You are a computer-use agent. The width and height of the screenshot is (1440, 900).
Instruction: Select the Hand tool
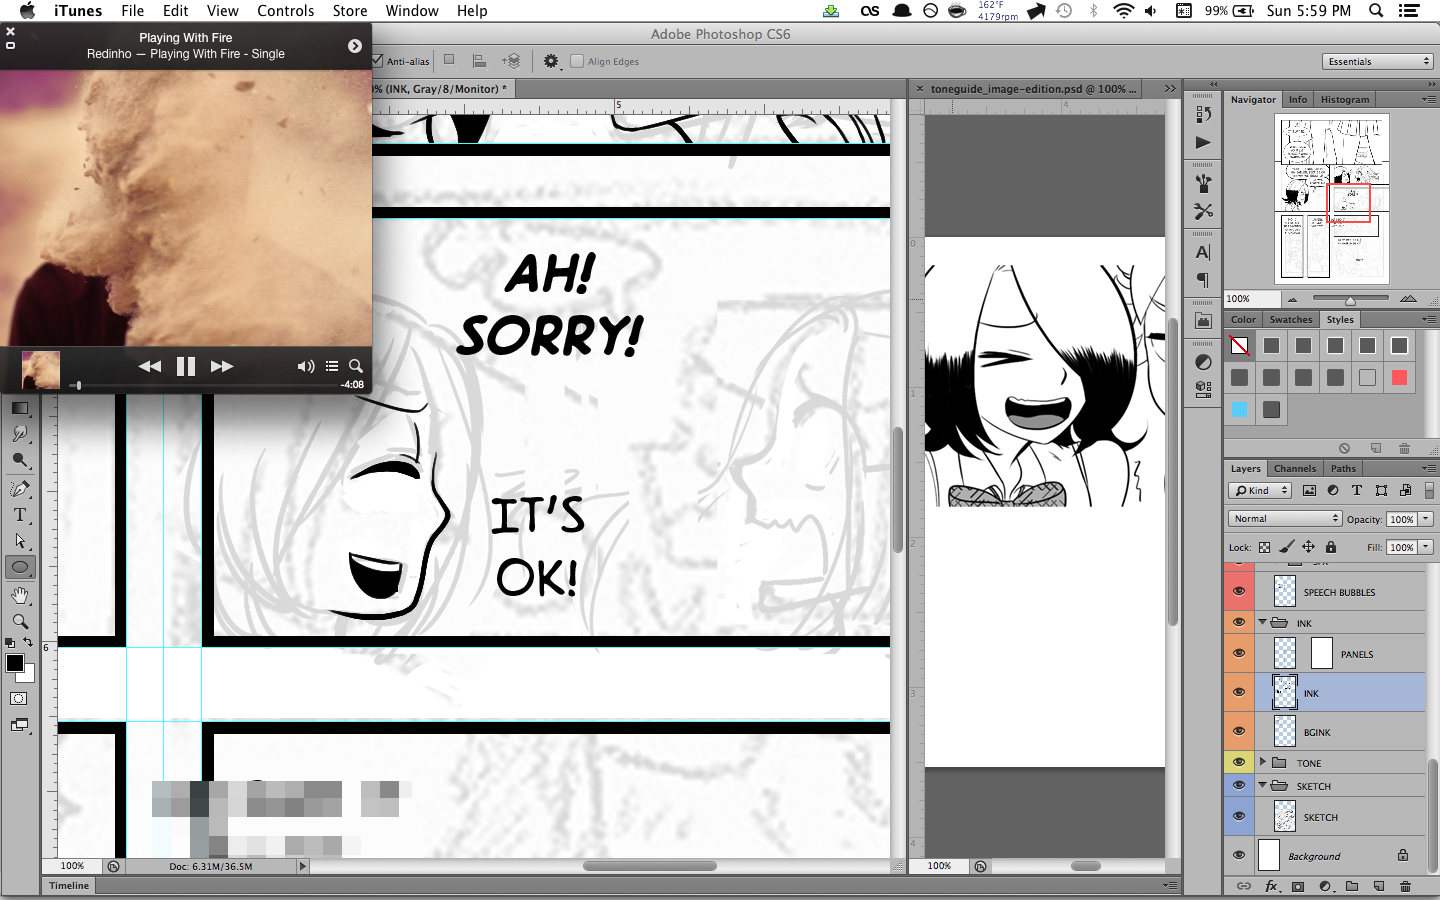[20, 595]
